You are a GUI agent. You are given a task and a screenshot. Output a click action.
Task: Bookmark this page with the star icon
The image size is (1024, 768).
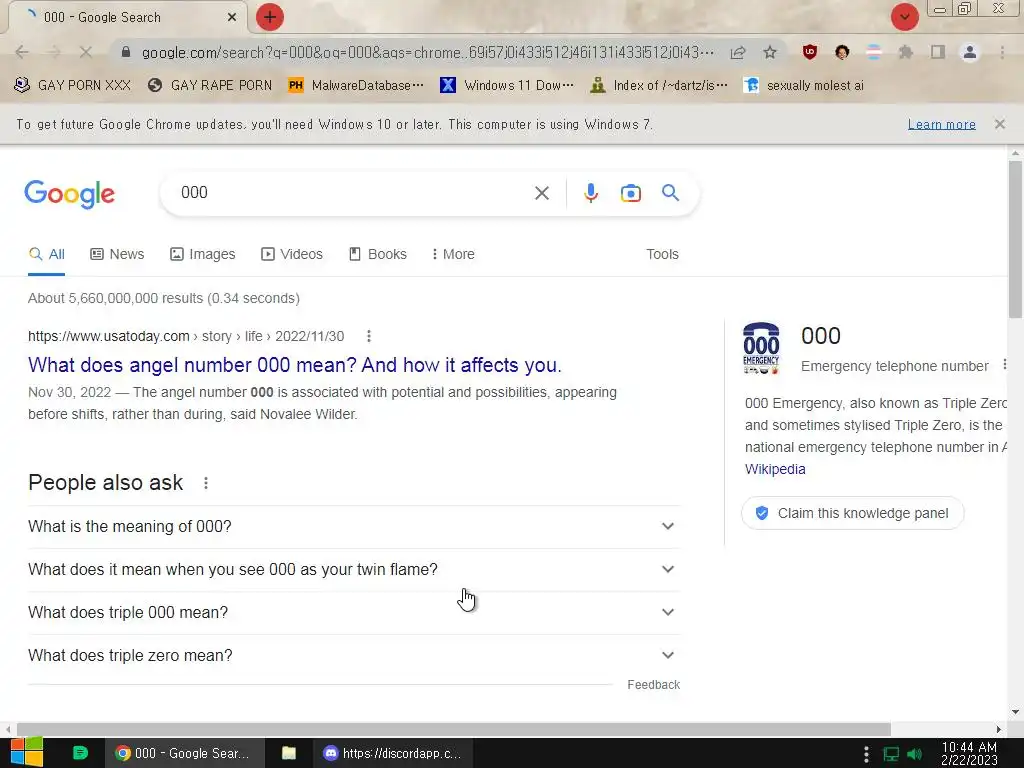point(770,52)
